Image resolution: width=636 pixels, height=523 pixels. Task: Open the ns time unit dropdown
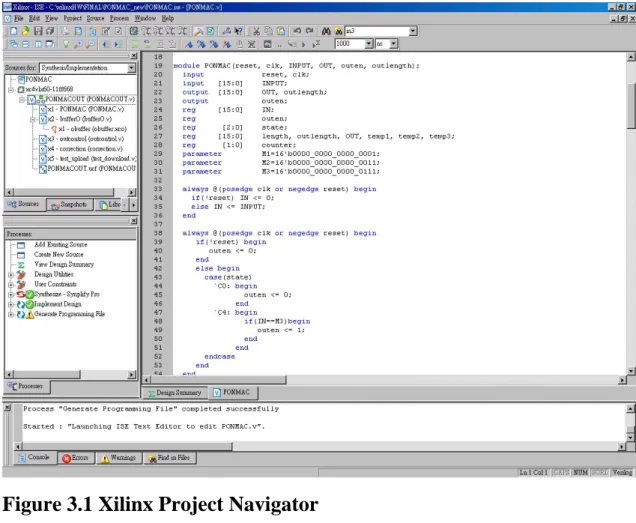click(x=393, y=44)
